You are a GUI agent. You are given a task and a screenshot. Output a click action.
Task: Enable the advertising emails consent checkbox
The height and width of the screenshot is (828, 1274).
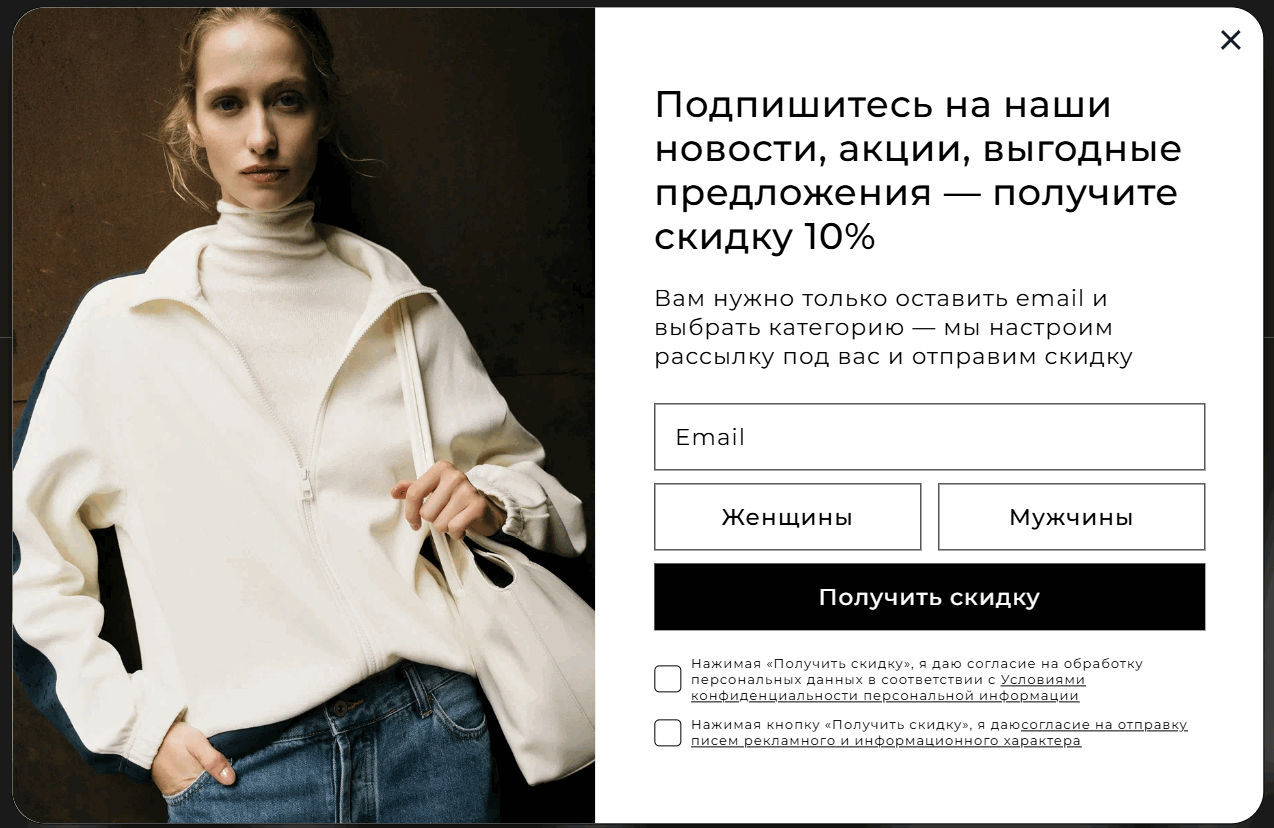pos(668,733)
